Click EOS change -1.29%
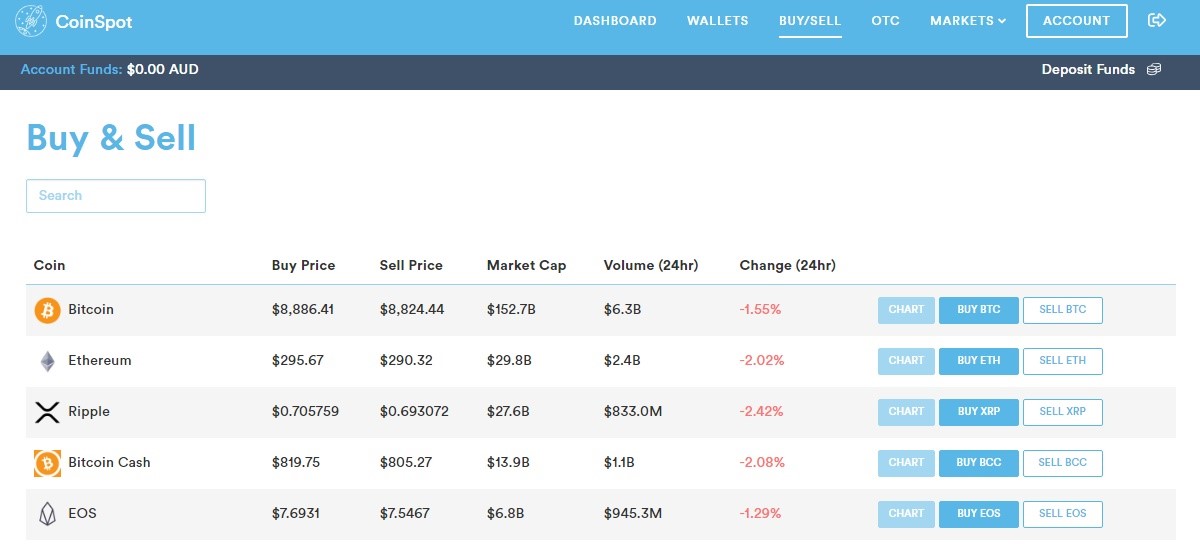This screenshot has width=1200, height=544. click(x=760, y=514)
